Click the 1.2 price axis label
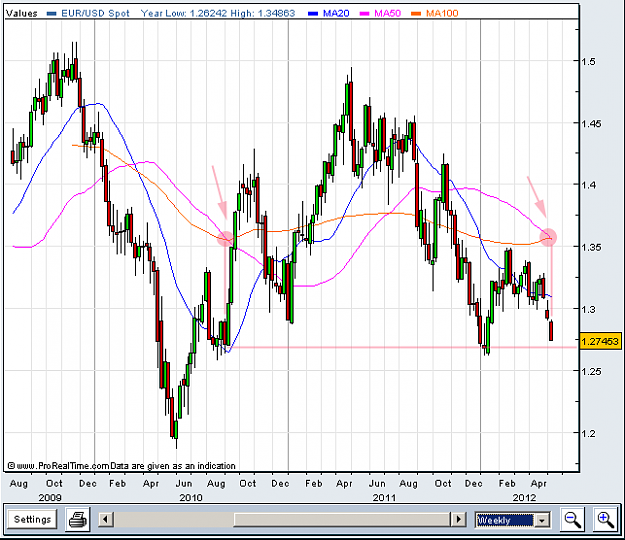Image resolution: width=625 pixels, height=540 pixels. point(590,433)
